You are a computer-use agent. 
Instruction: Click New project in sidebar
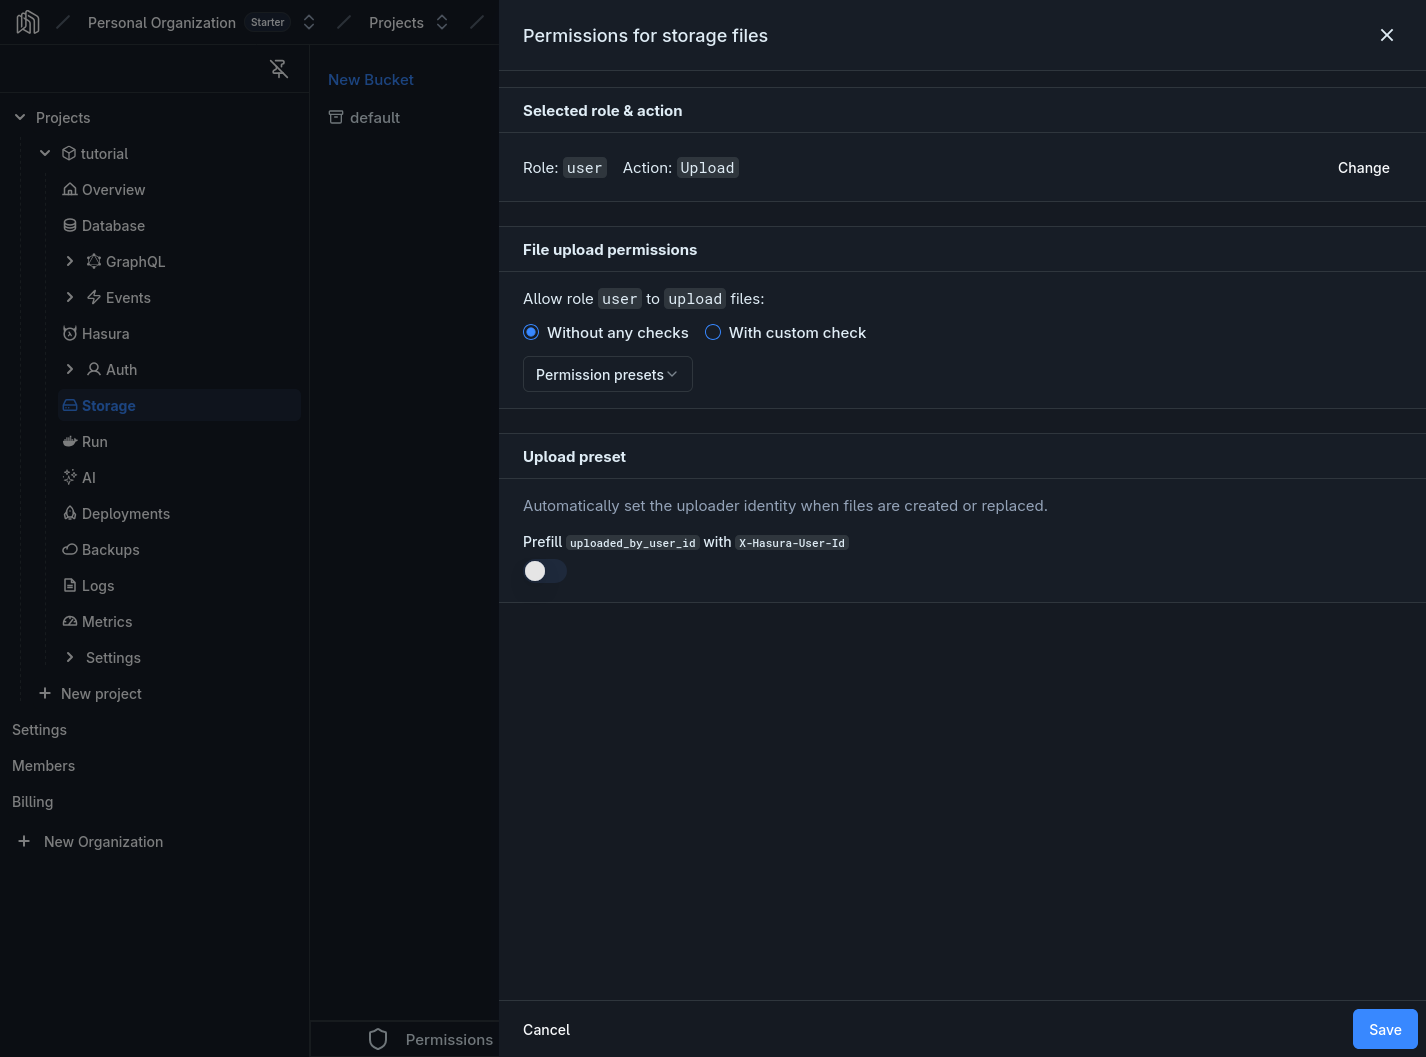(101, 693)
